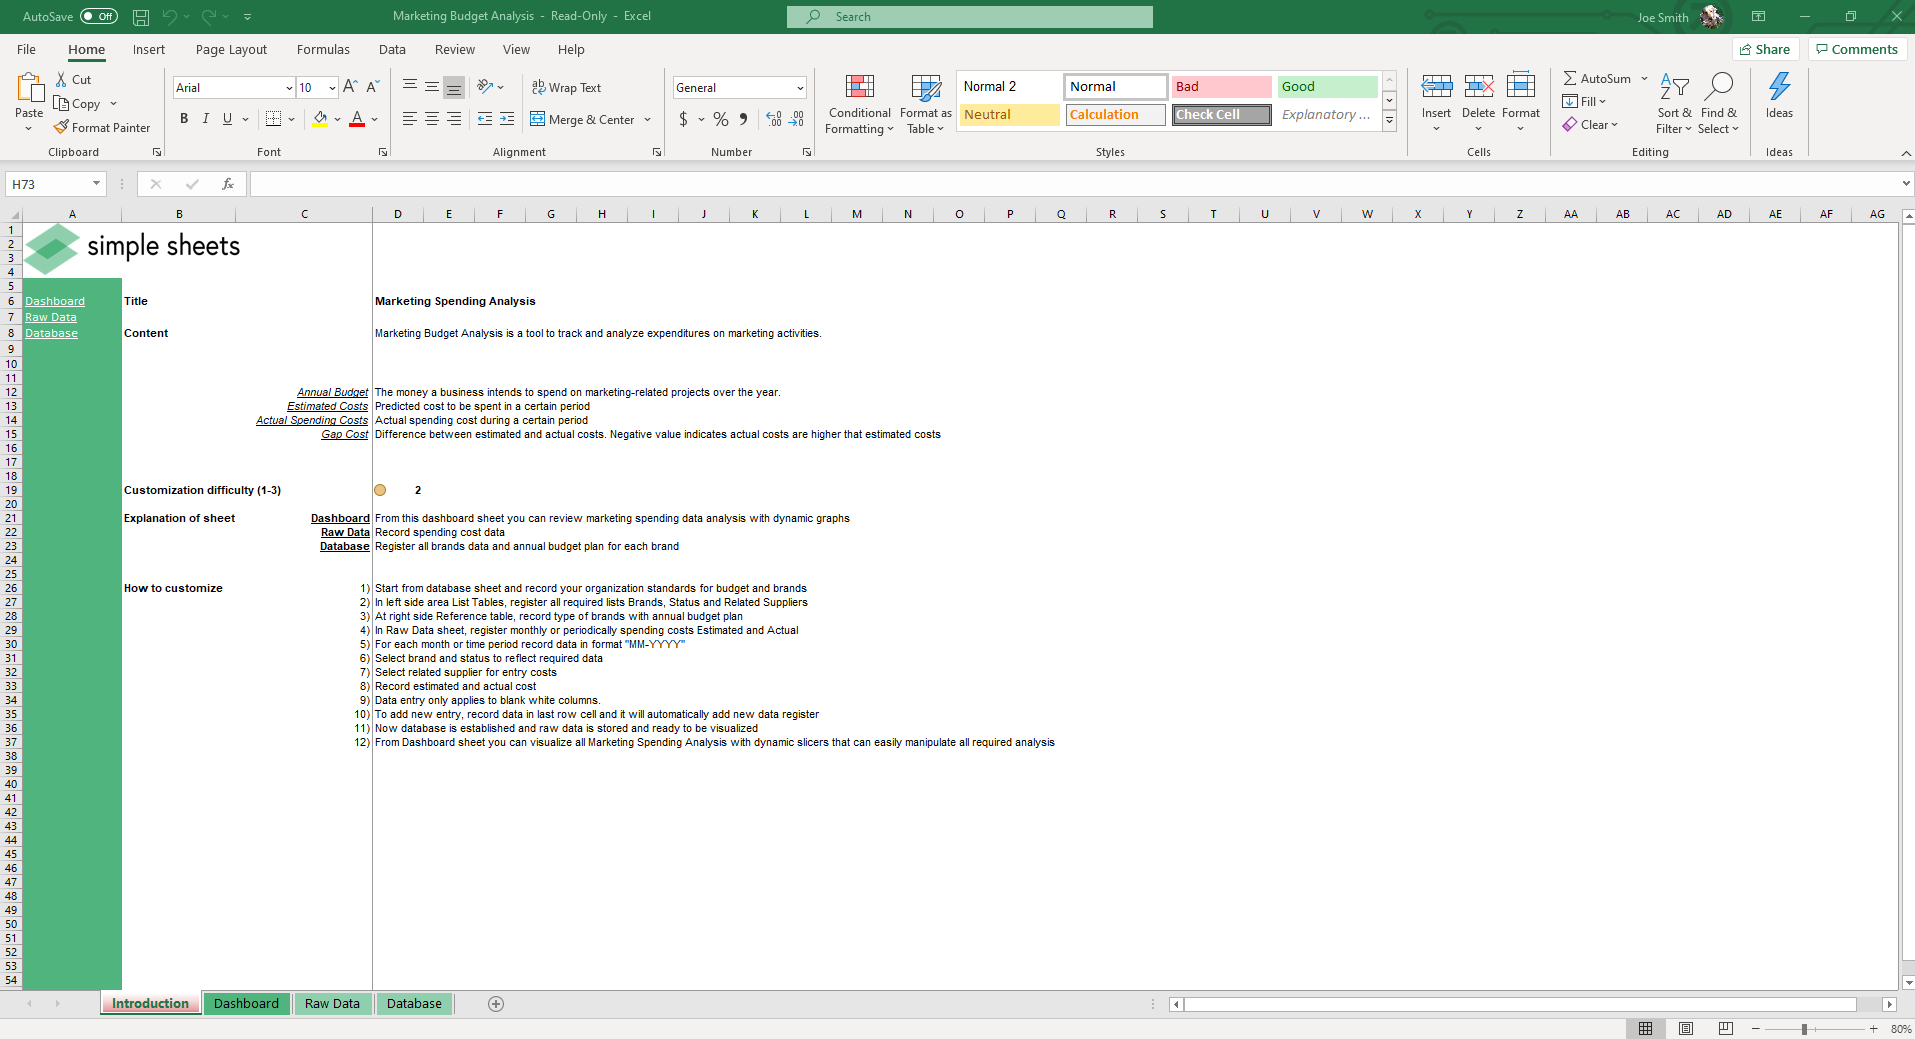Toggle the AutoSave switch
This screenshot has height=1039, width=1915.
point(99,17)
